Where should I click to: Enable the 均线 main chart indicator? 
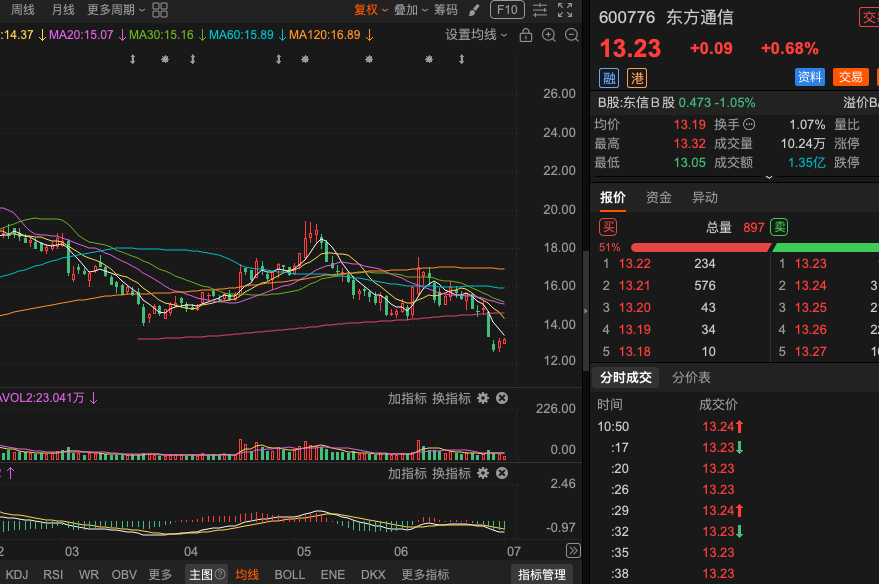247,574
